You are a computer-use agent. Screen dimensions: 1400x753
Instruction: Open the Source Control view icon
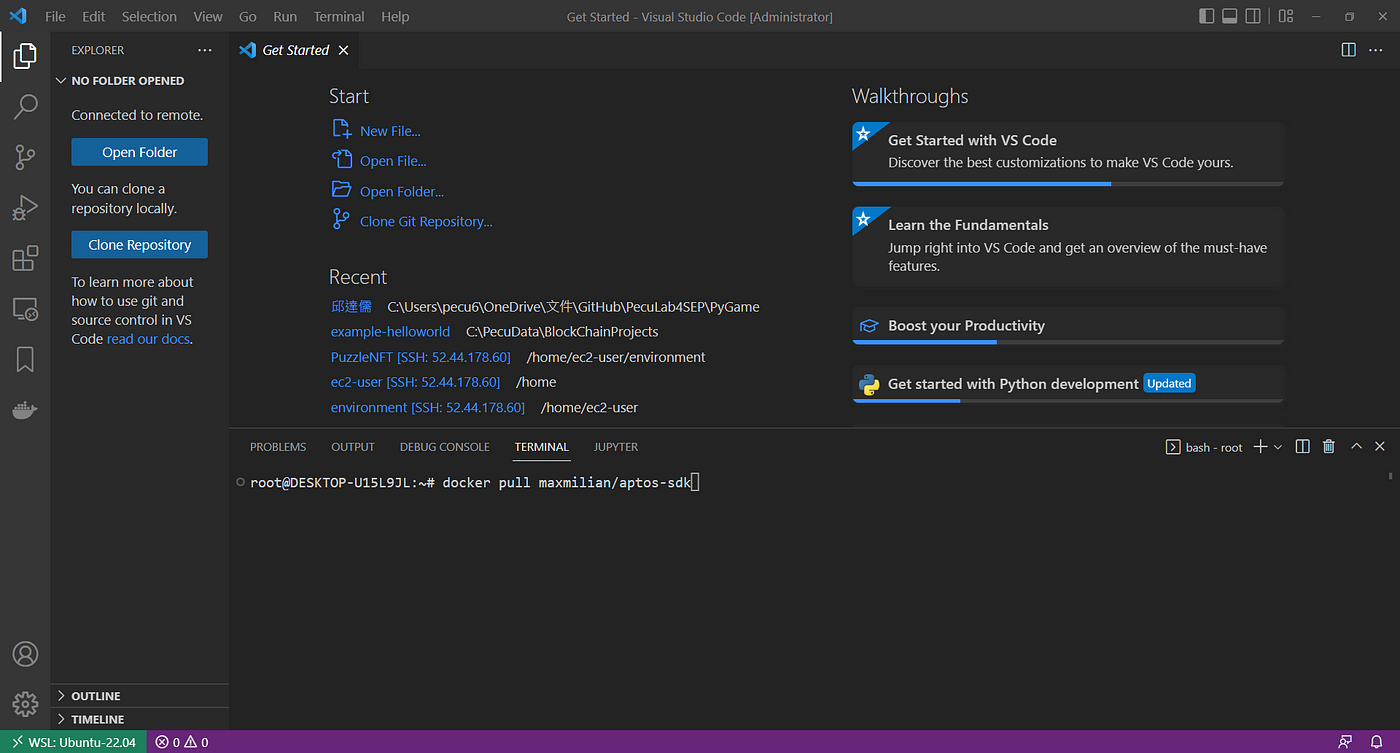pos(25,157)
